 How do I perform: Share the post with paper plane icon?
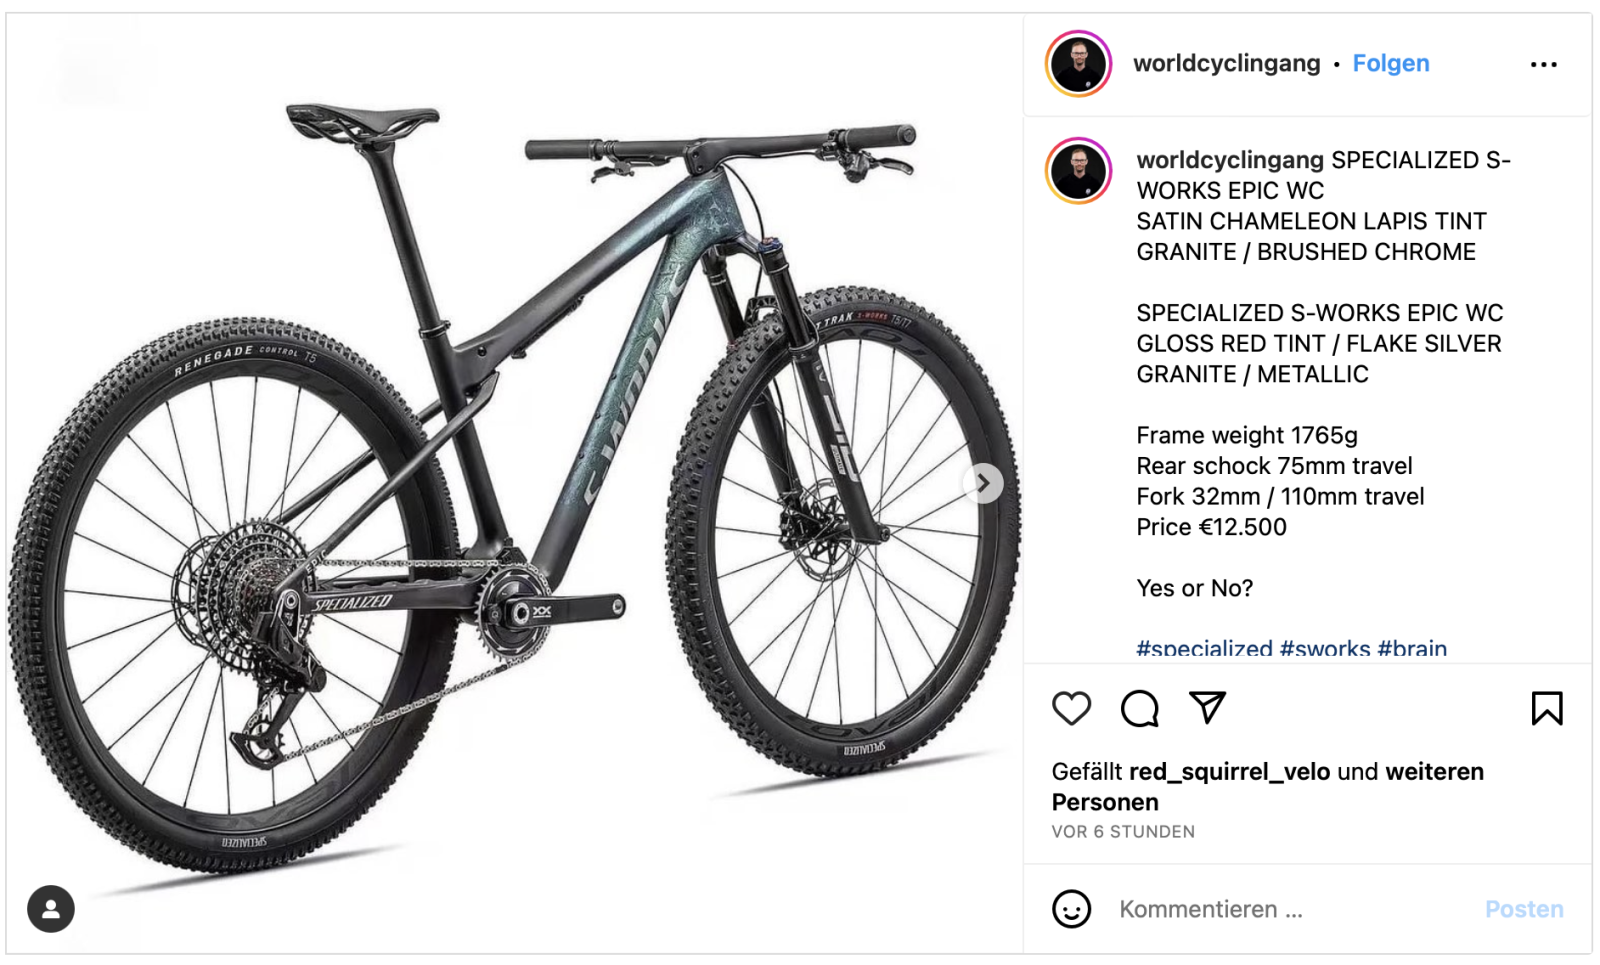[1207, 707]
